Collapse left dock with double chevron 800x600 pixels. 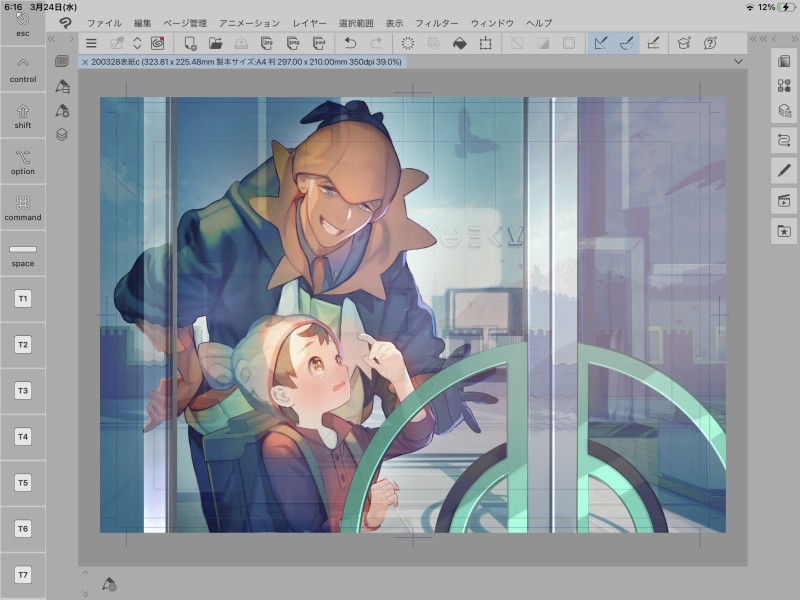coord(51,39)
